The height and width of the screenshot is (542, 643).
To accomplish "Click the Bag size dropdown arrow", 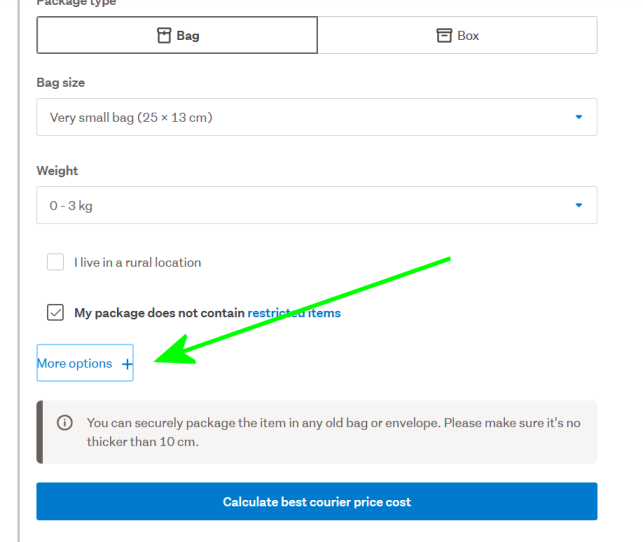I will pos(578,117).
